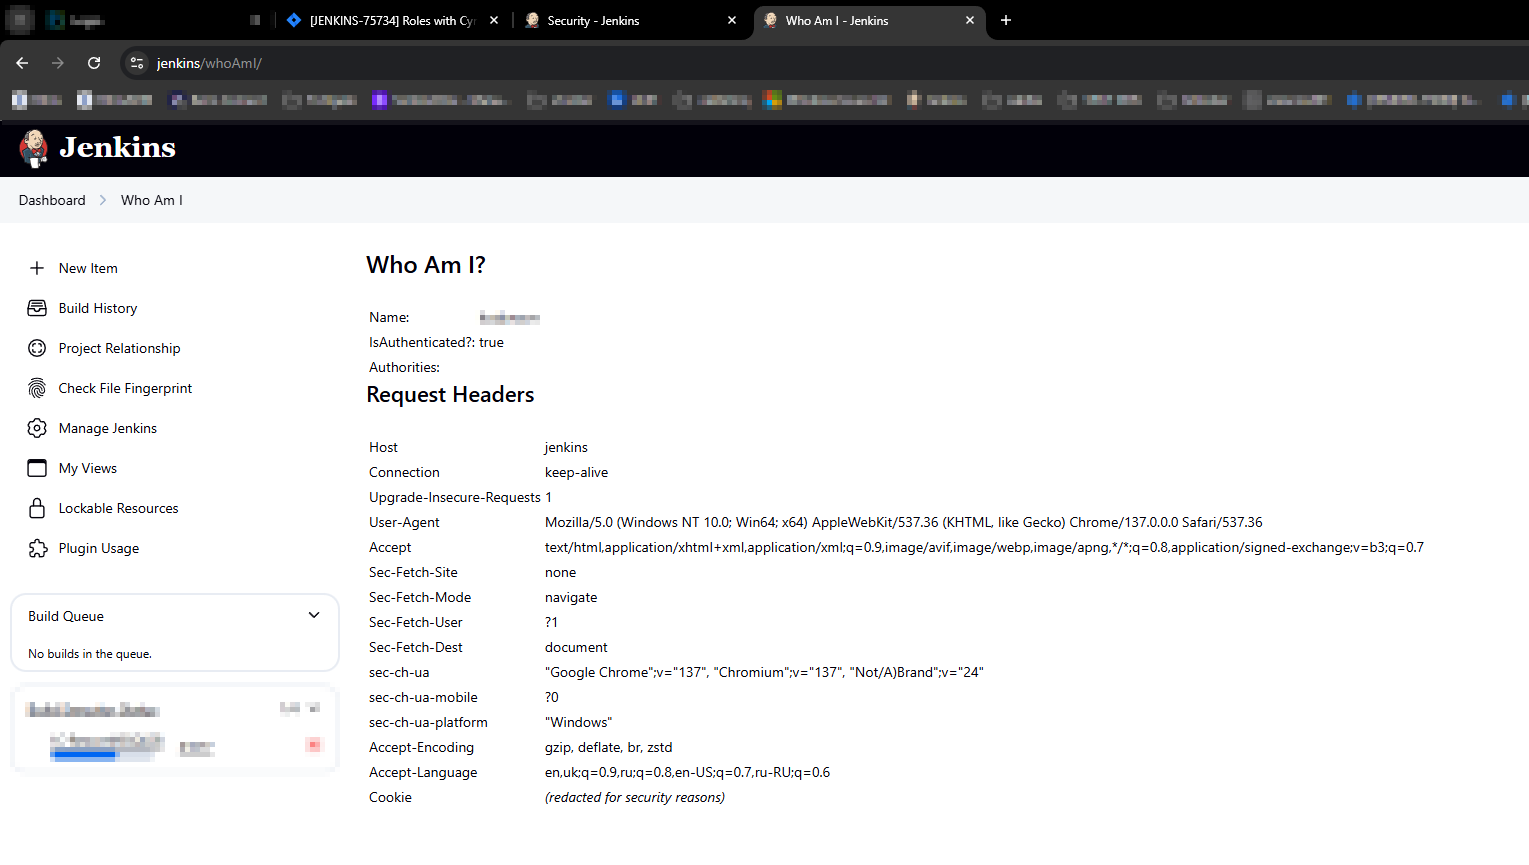The image size is (1529, 865).
Task: Click the Project Relationship icon
Action: point(37,348)
